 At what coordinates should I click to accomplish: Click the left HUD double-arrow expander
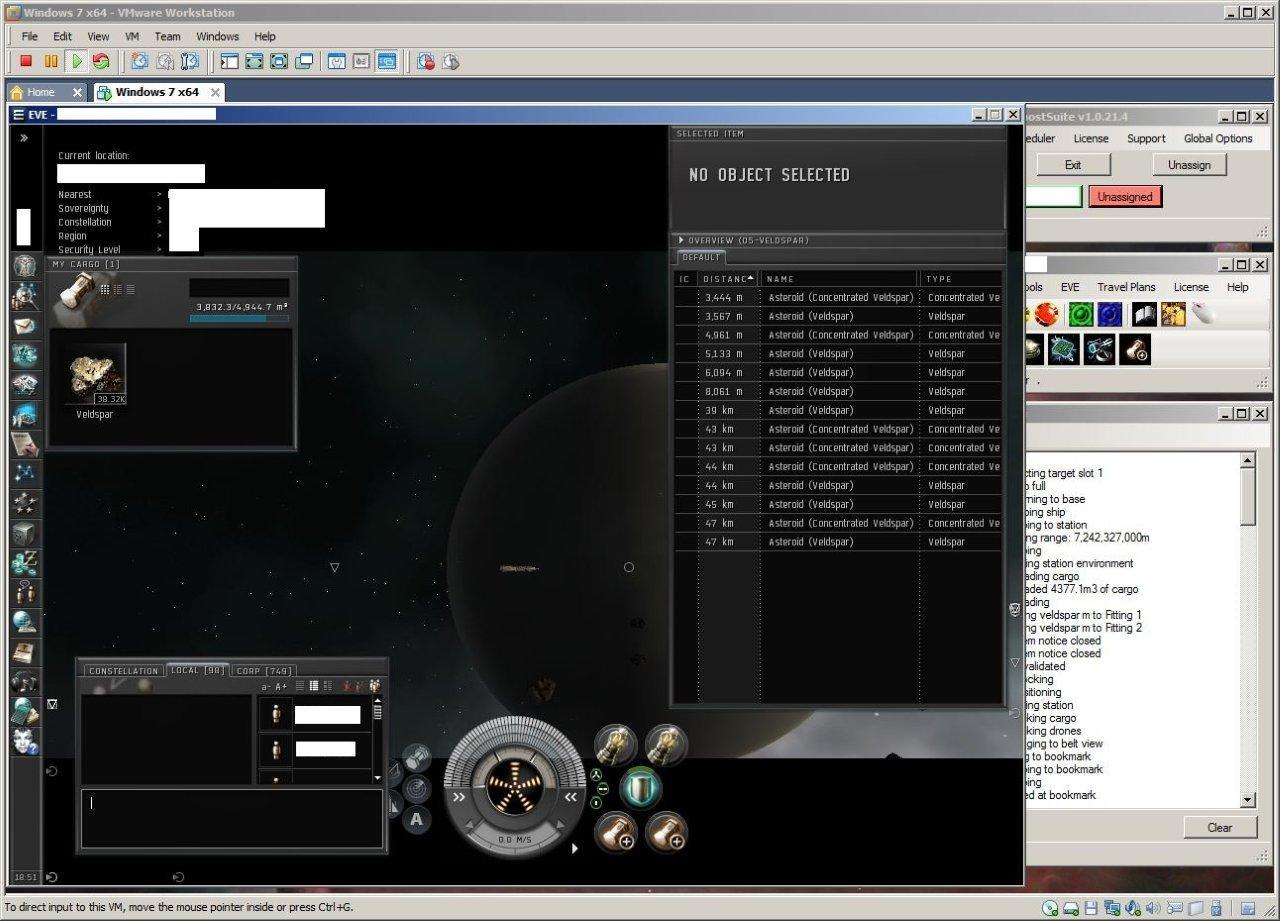pyautogui.click(x=459, y=797)
